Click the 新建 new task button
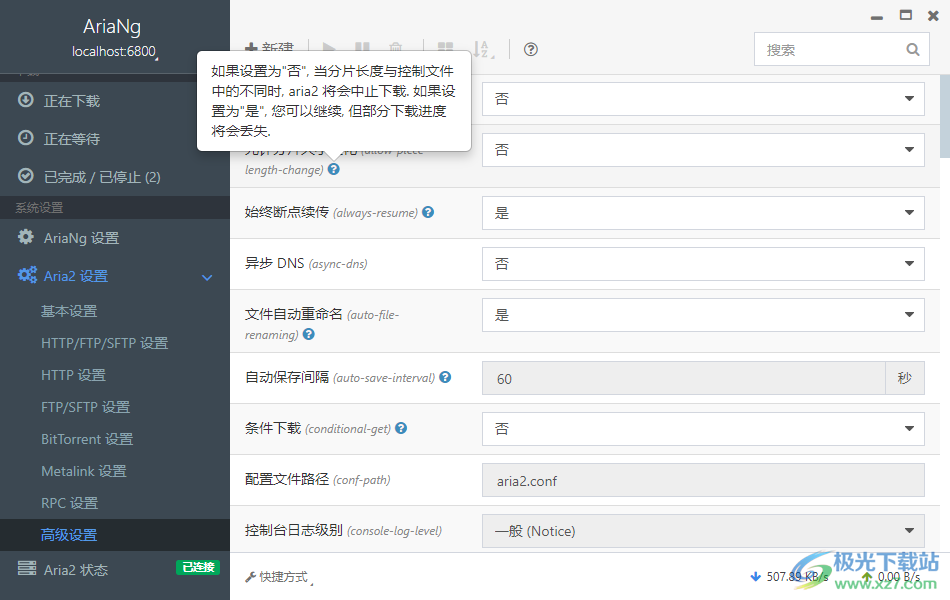950x600 pixels. (x=269, y=48)
